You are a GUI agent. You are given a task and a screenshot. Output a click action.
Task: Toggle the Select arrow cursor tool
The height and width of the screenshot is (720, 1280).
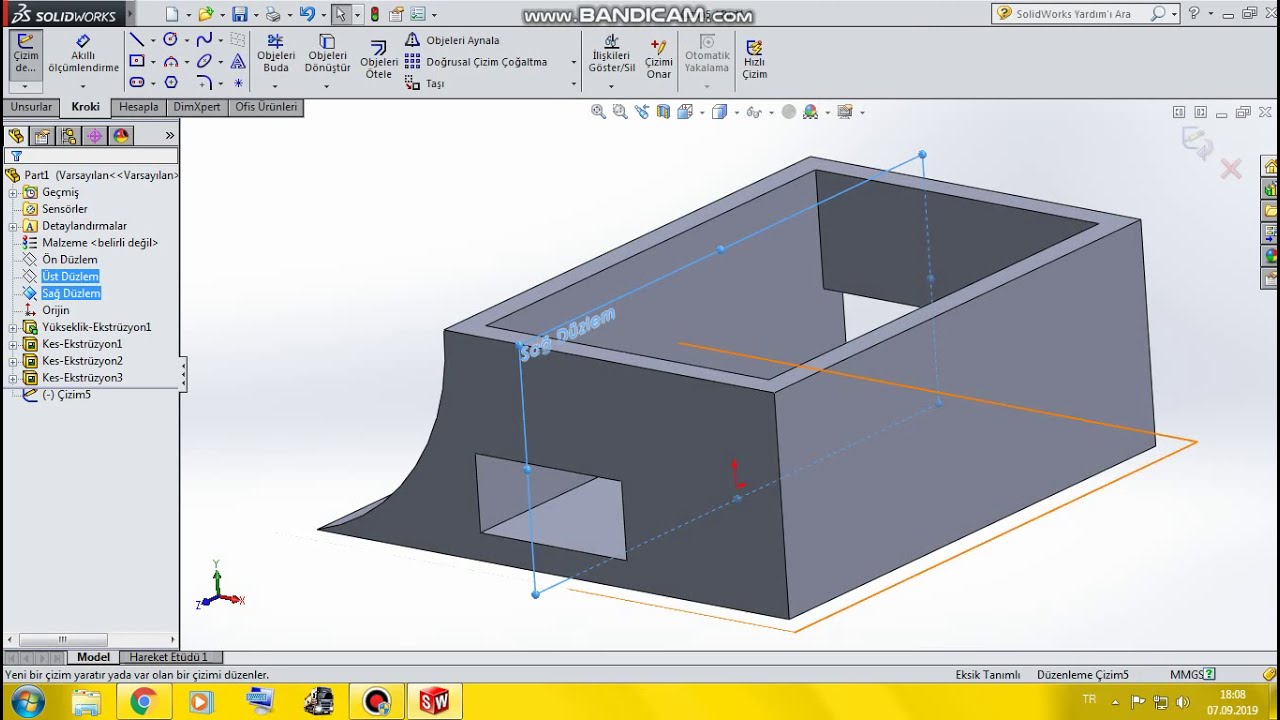point(340,14)
